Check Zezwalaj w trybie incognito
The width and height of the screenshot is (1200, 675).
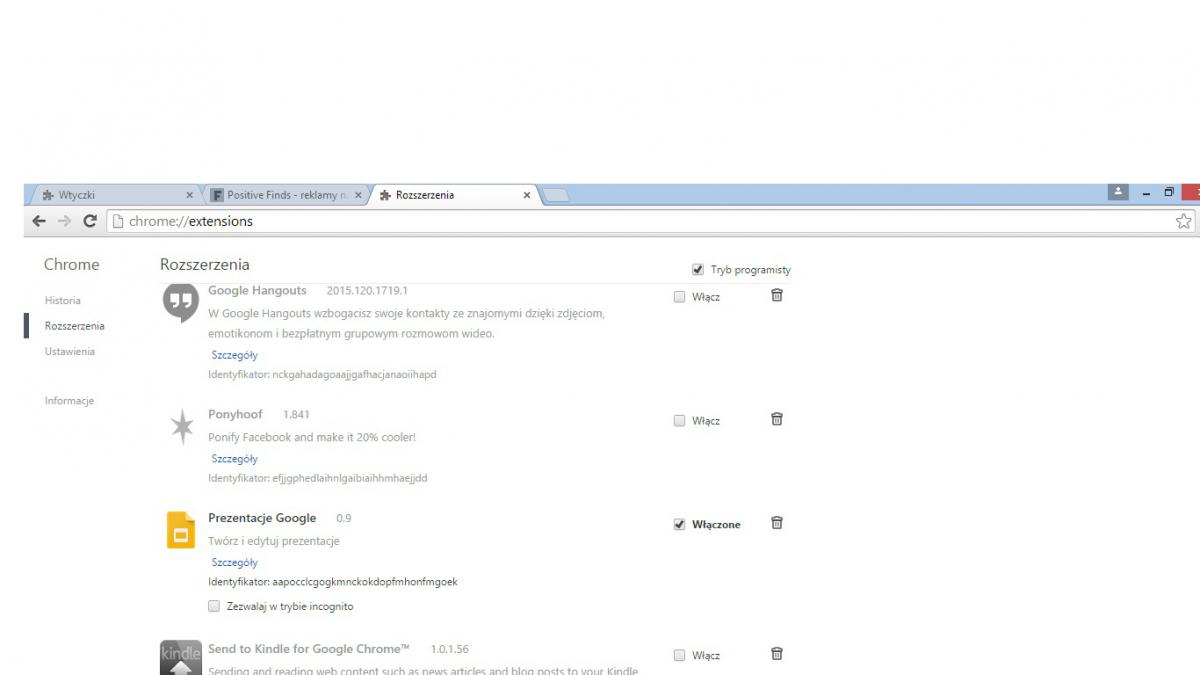pos(214,606)
